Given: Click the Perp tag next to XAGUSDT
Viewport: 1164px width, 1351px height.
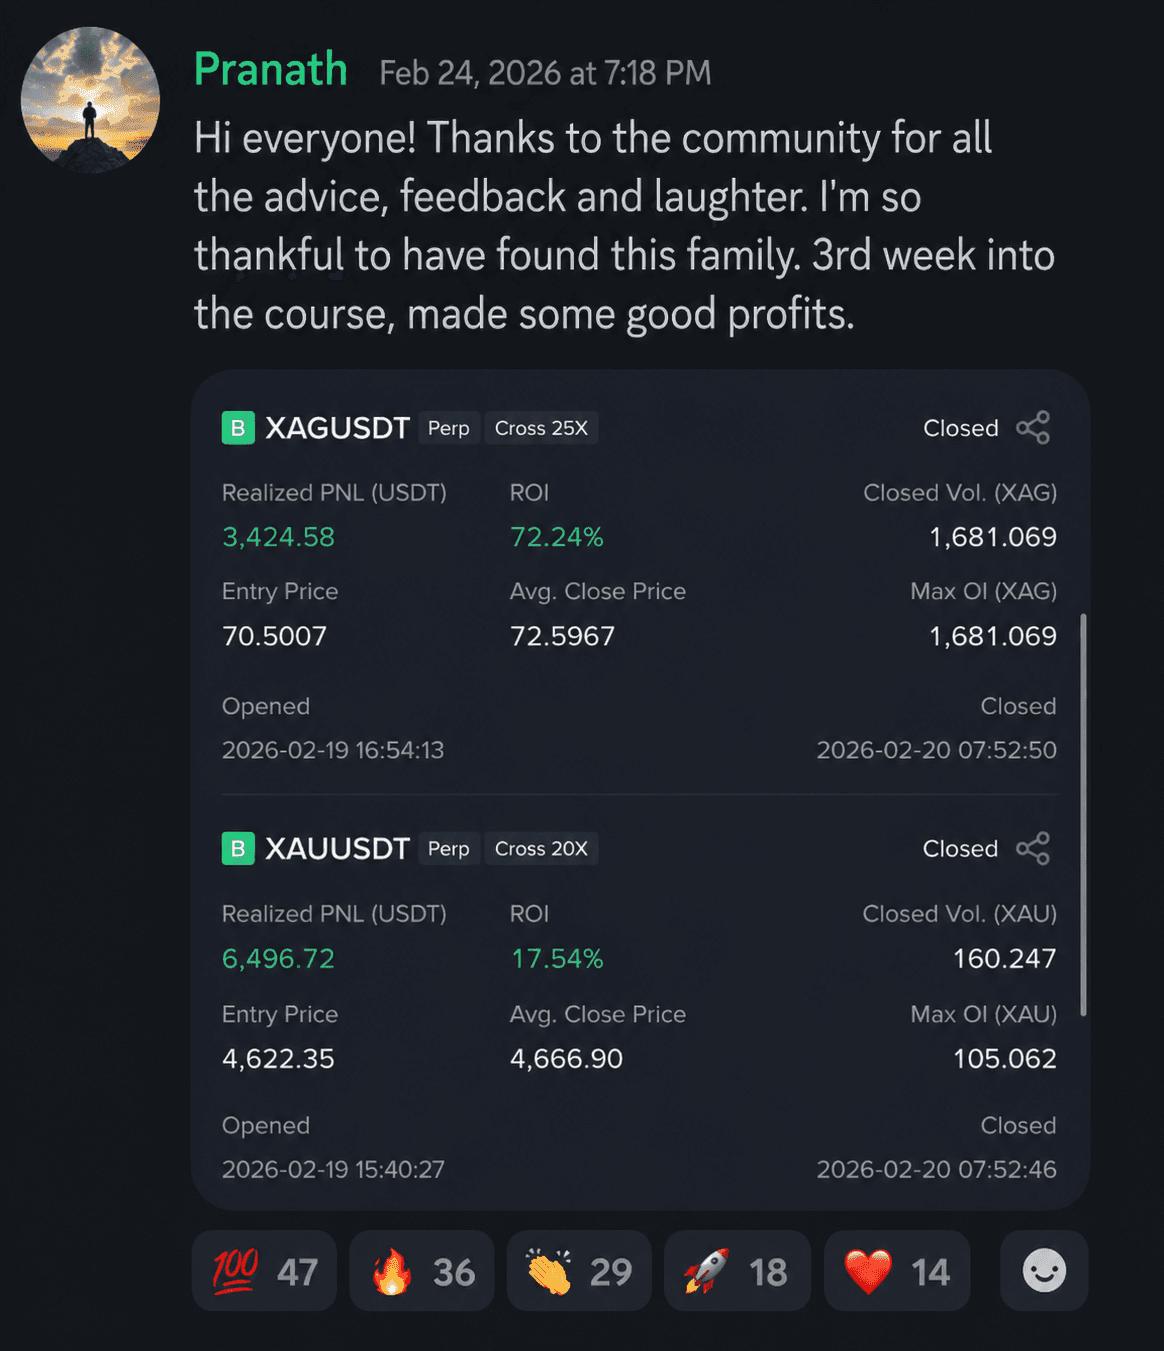Looking at the screenshot, I should tap(449, 428).
